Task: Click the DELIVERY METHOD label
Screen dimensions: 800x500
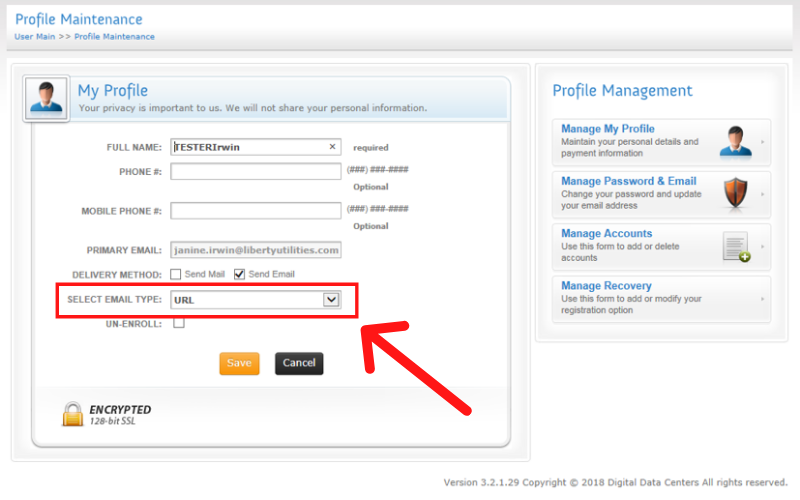Action: click(117, 275)
